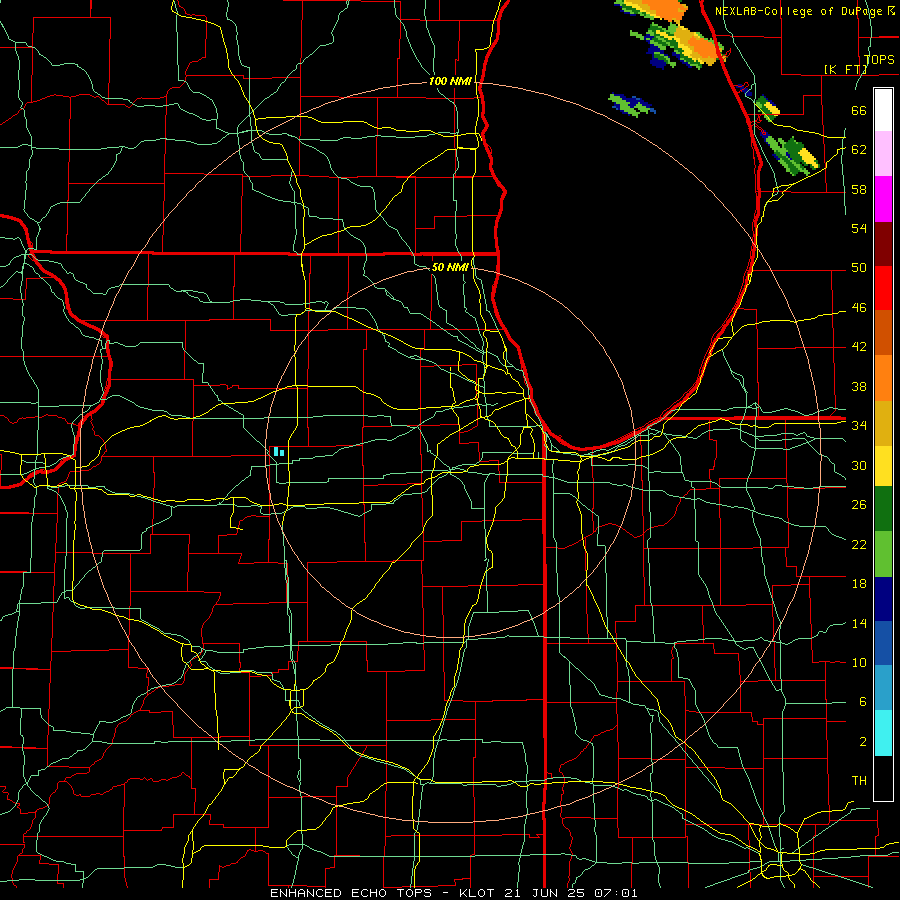This screenshot has height=900, width=900.
Task: Click the dark maroon legend swatch
Action: [883, 243]
